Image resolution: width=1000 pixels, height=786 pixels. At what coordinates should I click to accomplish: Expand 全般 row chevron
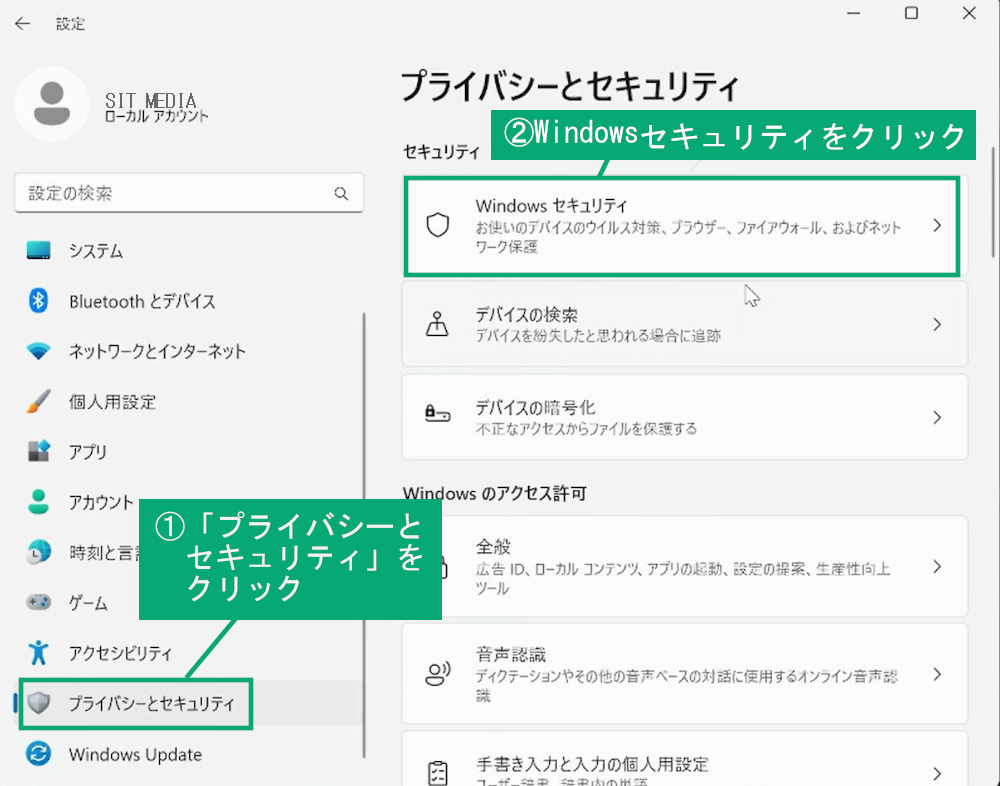pos(937,567)
